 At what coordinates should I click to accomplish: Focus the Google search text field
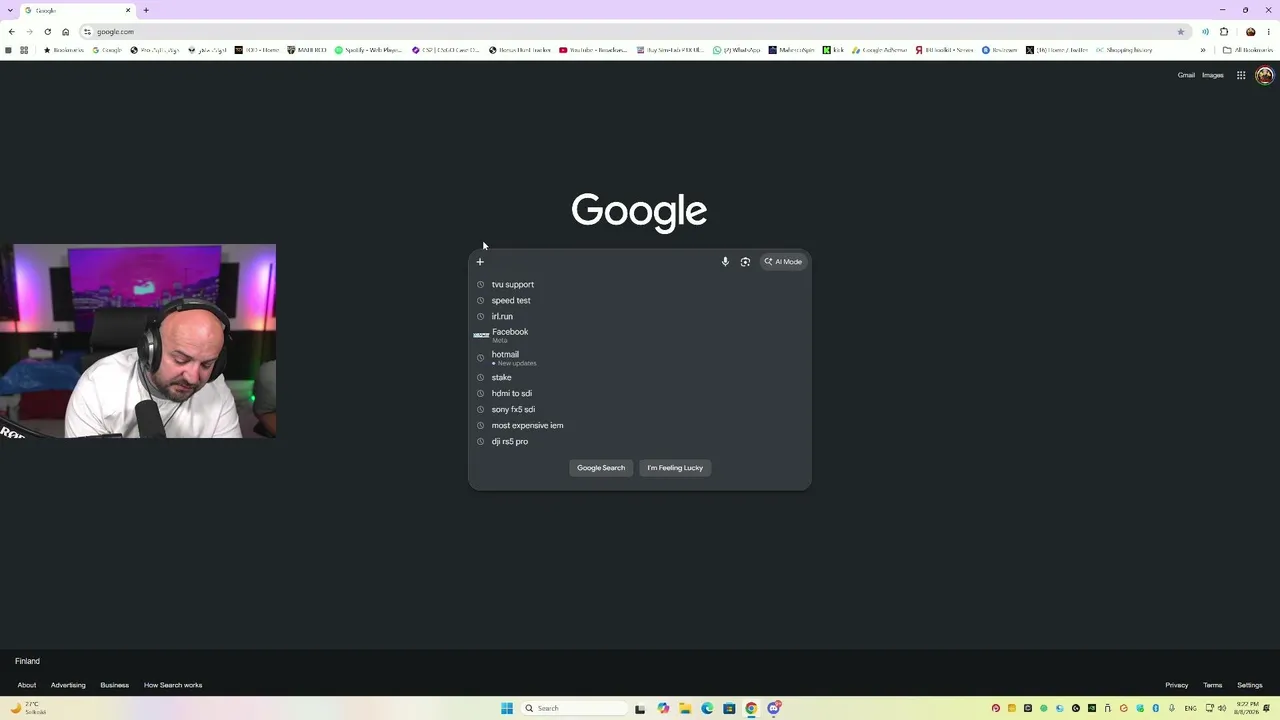603,262
